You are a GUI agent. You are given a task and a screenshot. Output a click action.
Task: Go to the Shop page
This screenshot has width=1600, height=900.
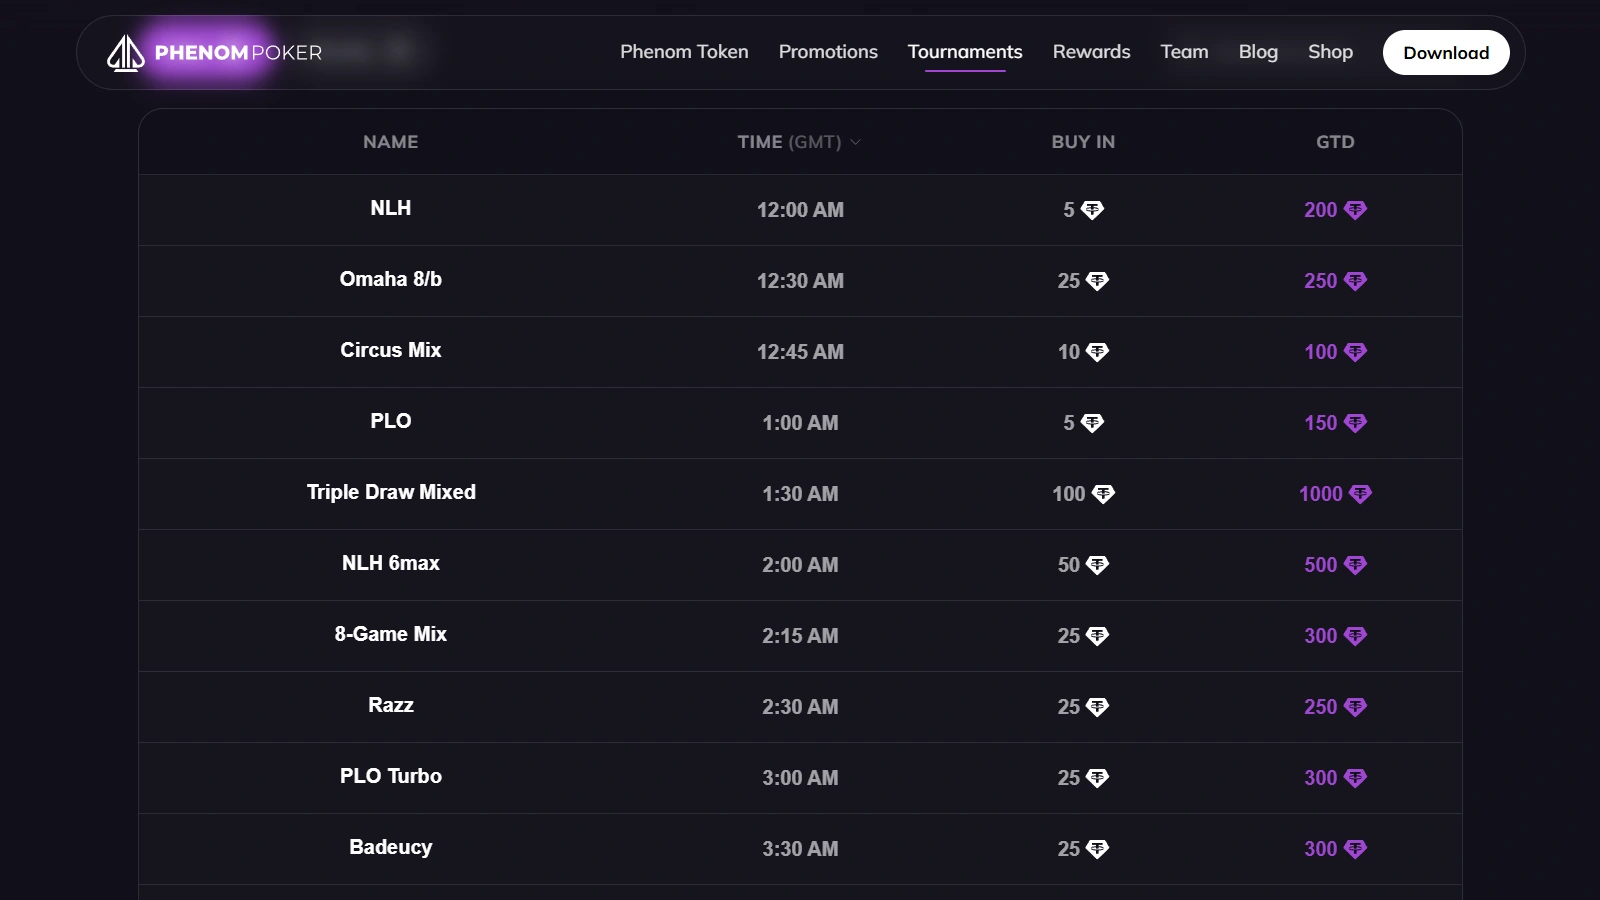click(1330, 52)
